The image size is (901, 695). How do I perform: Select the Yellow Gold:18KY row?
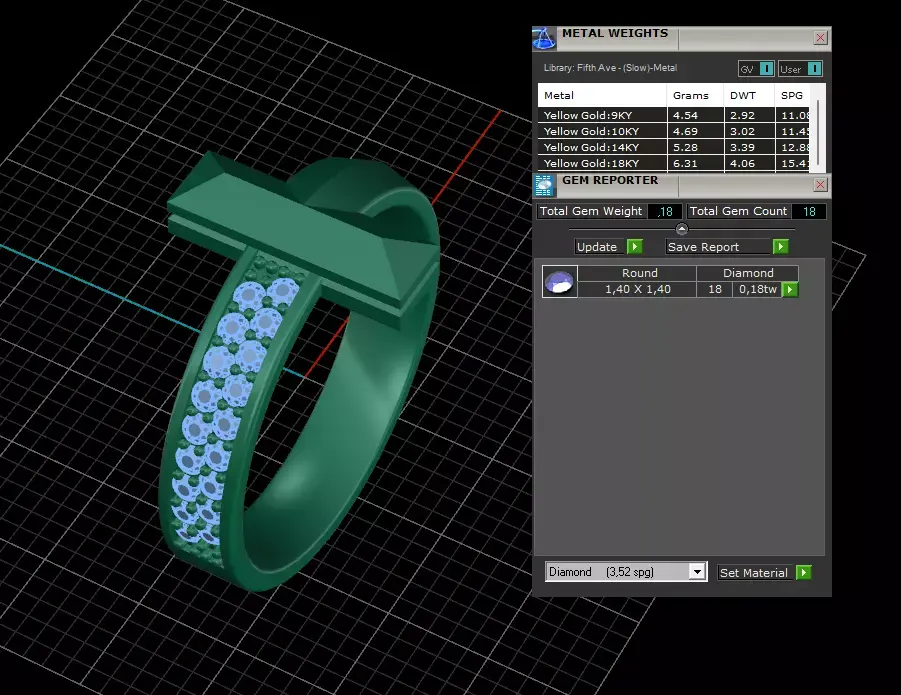[x=673, y=164]
